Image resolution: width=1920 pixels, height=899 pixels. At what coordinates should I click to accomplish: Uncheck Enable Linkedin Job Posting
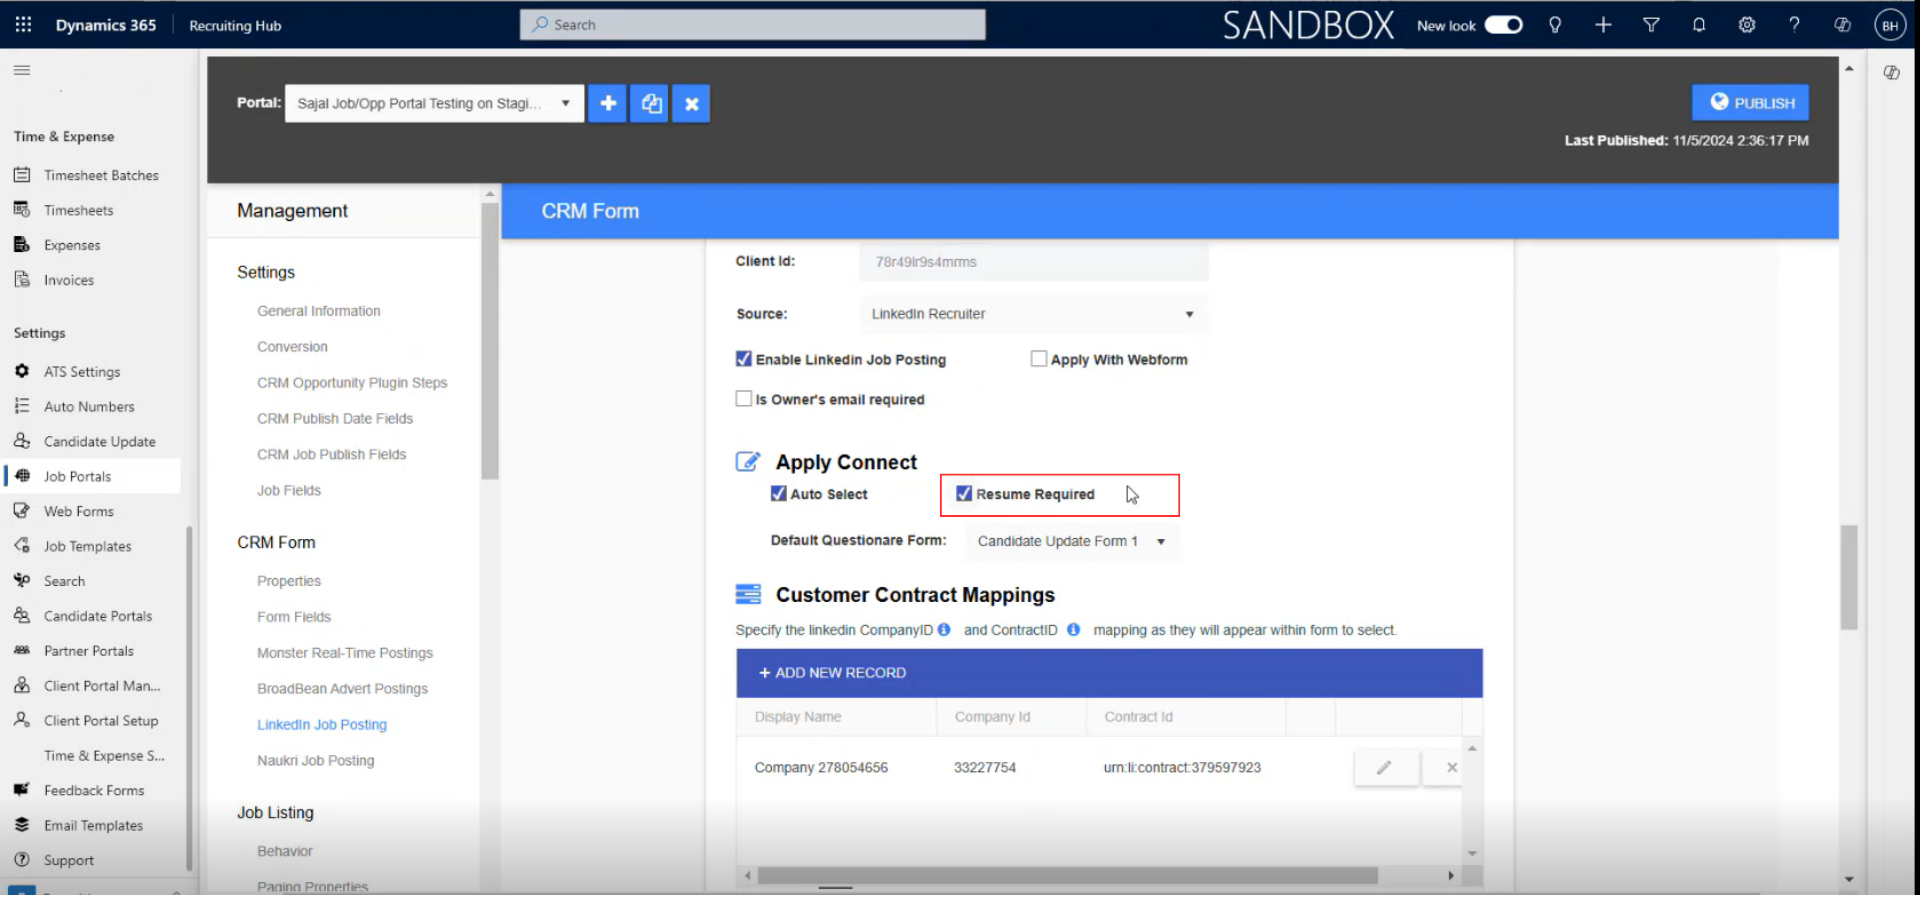744,359
